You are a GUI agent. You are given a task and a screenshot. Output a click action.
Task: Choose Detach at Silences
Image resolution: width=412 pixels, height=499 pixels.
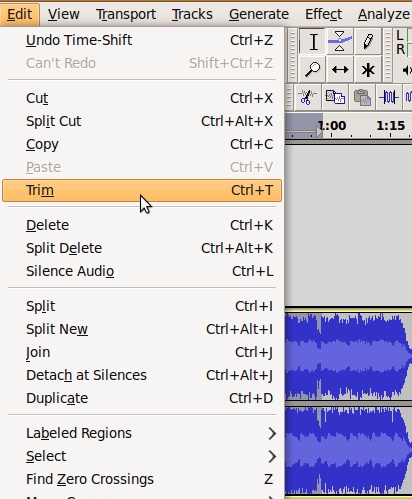142,375
